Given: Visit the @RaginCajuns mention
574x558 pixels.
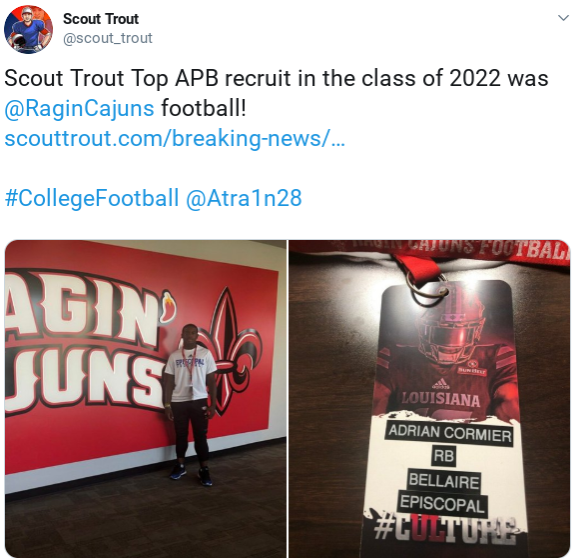Looking at the screenshot, I should pos(79,109).
